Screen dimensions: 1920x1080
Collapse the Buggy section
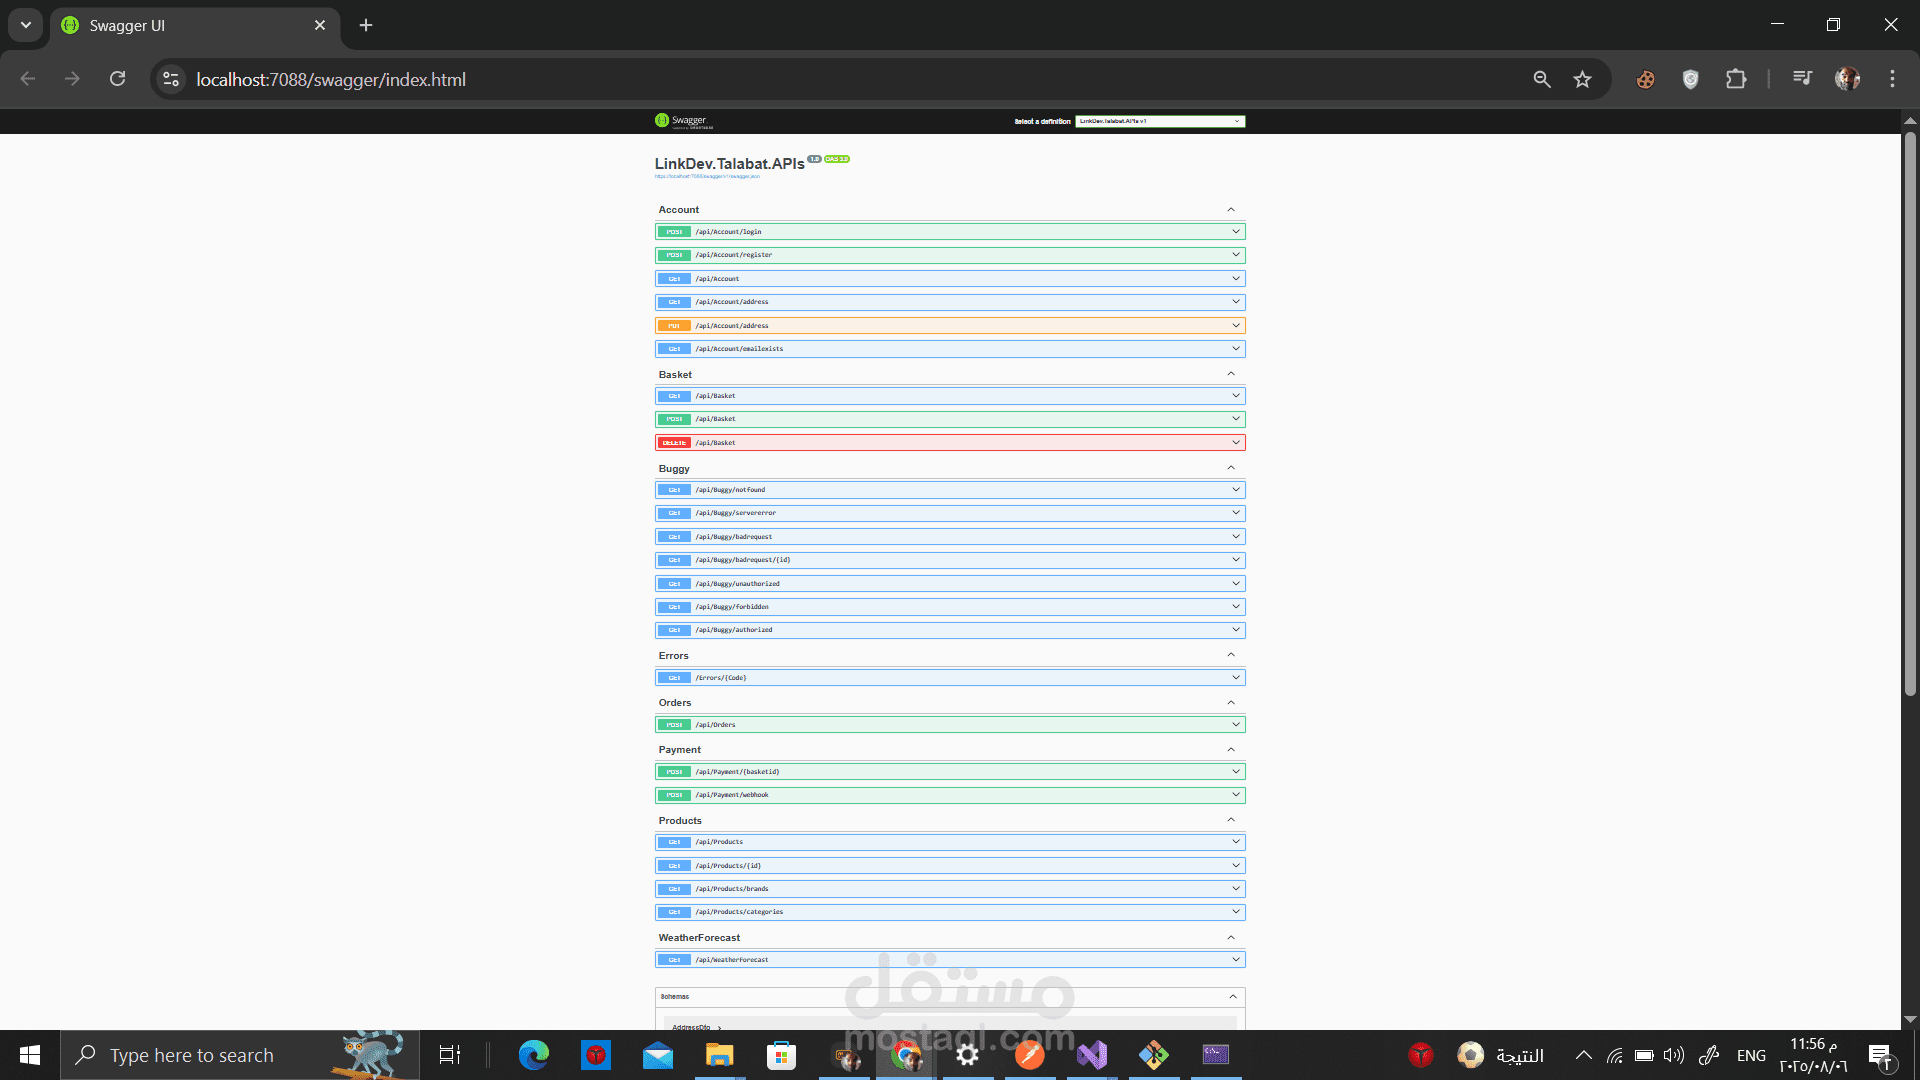click(x=1231, y=469)
